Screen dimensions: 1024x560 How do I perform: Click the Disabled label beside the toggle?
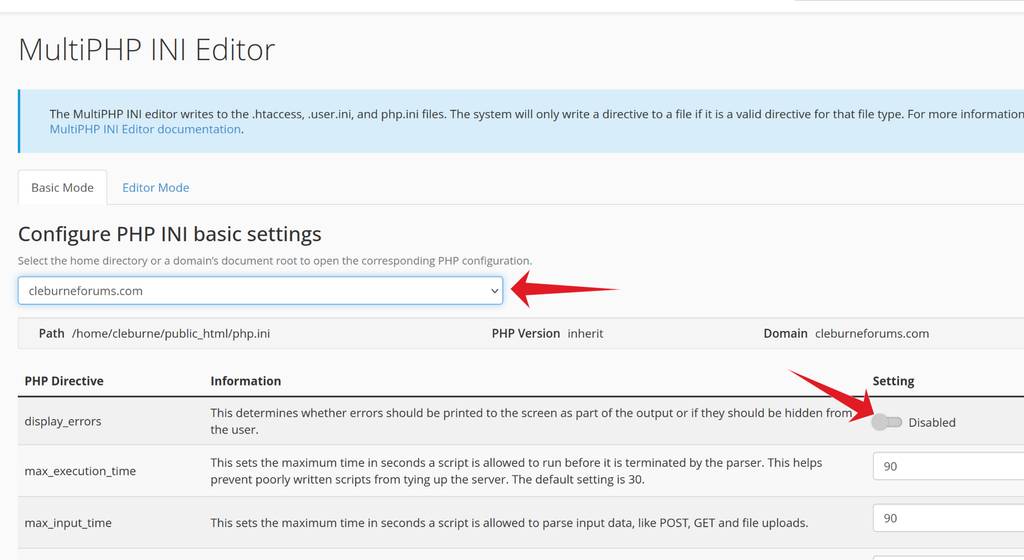(x=932, y=423)
